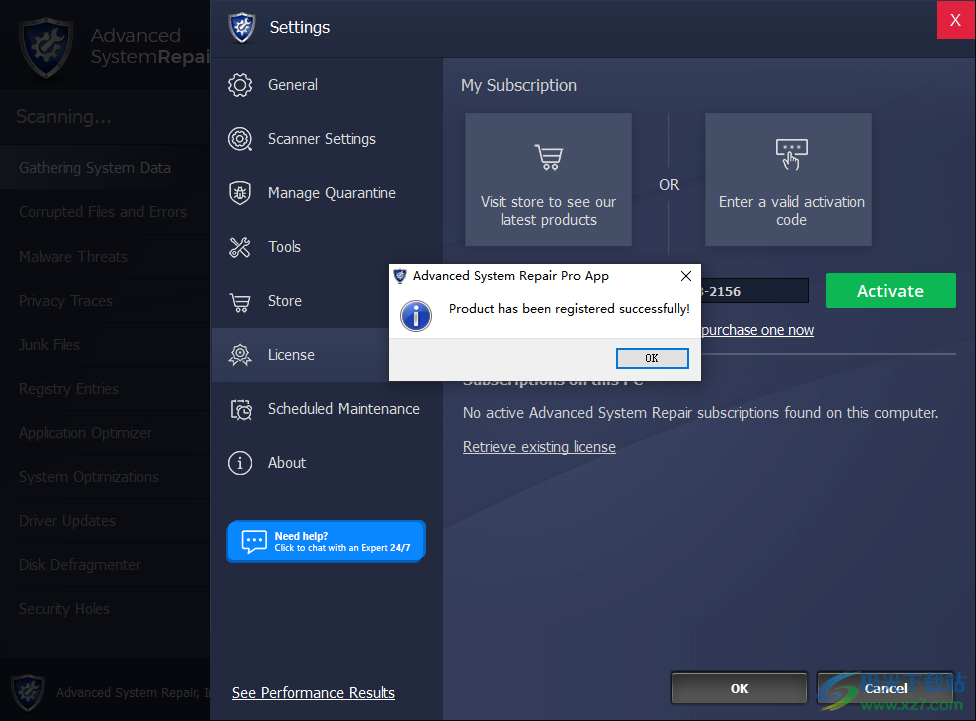This screenshot has height=721, width=976.
Task: Open the See Performance Results link
Action: pos(313,693)
